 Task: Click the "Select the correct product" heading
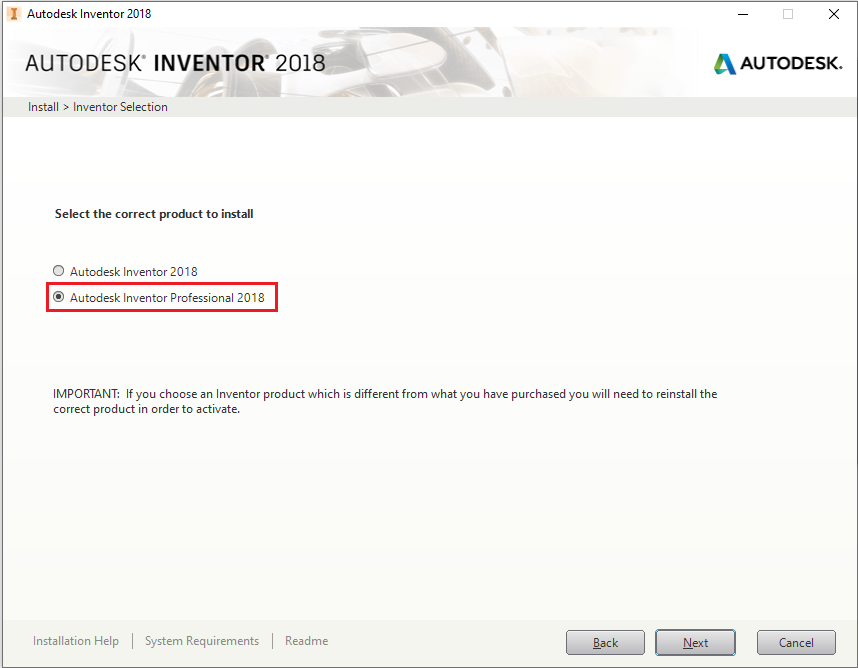(x=153, y=214)
